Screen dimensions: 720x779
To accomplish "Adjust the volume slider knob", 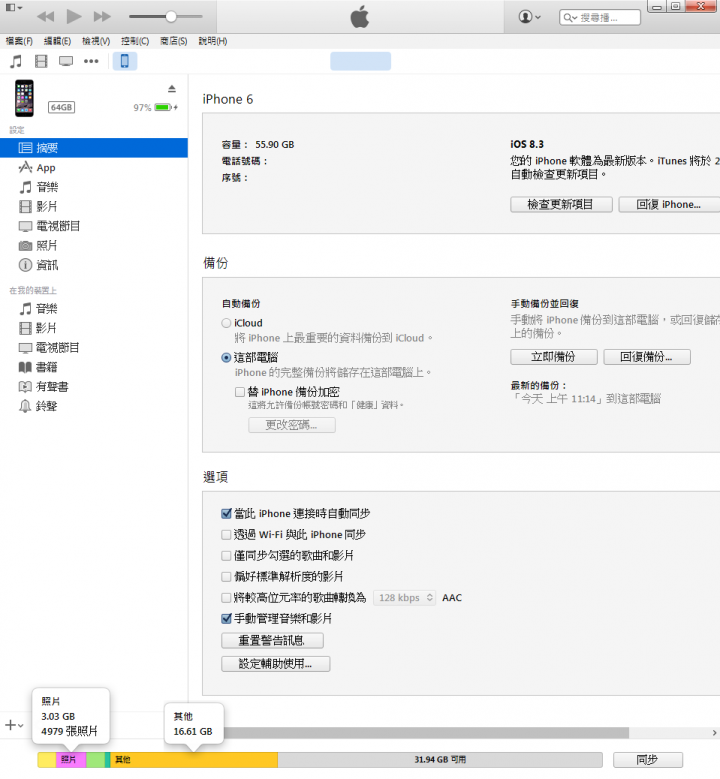I will [171, 17].
